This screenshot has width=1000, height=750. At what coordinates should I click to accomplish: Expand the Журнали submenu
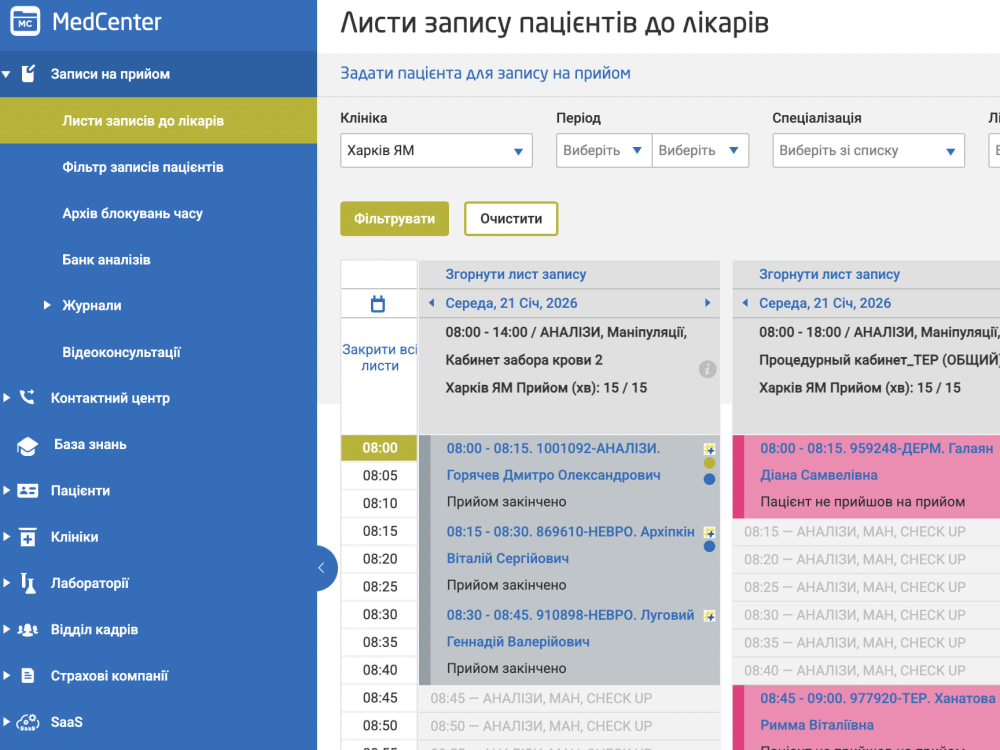tap(47, 305)
